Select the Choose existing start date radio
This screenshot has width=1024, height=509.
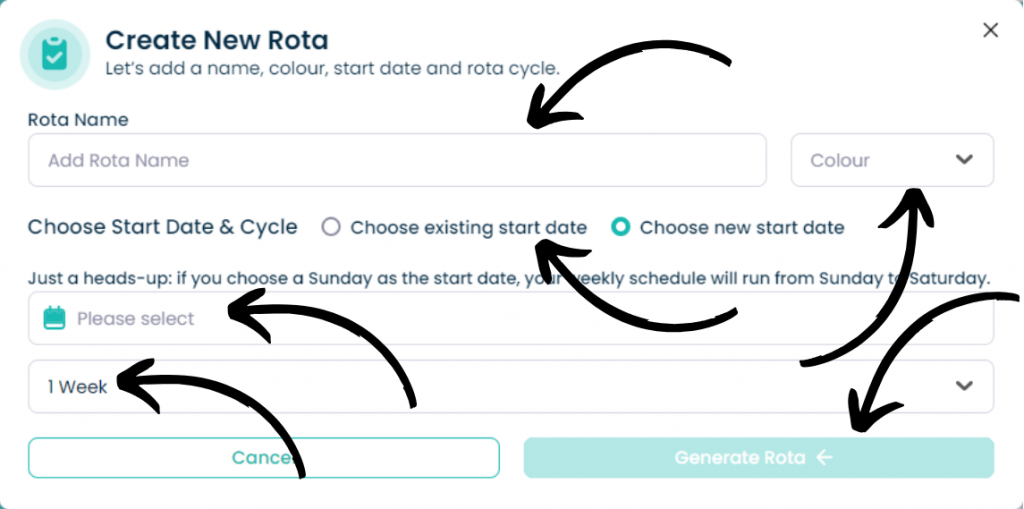point(331,227)
